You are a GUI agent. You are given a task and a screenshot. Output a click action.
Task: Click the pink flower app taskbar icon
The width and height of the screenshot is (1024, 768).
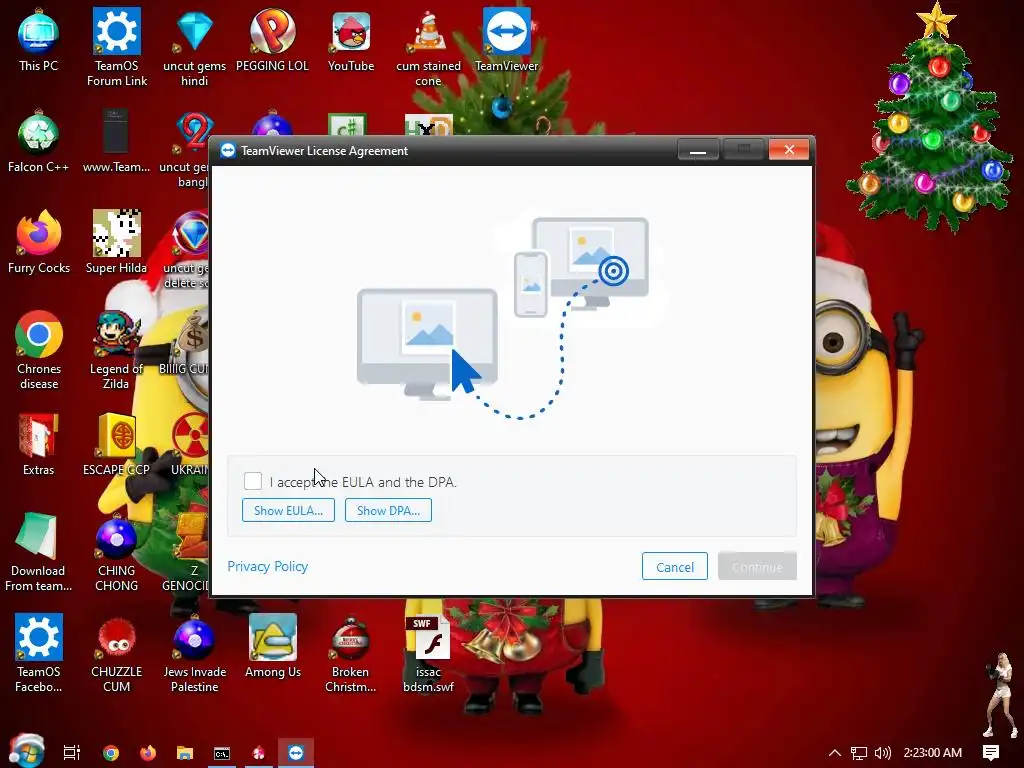pos(259,753)
